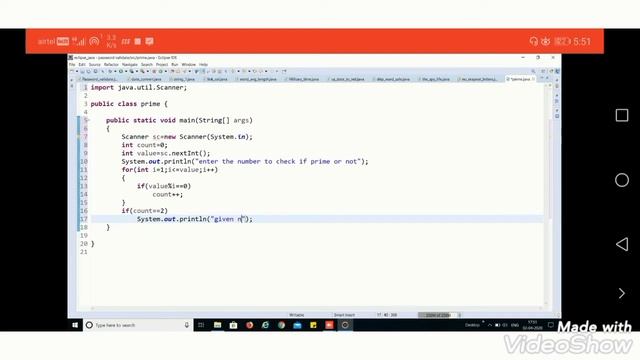Click the 'int count=0;' code line
The height and width of the screenshot is (360, 640).
coord(144,145)
